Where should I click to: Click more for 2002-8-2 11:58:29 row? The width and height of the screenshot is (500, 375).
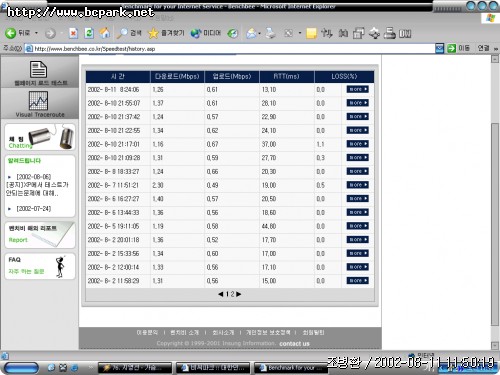tap(357, 281)
